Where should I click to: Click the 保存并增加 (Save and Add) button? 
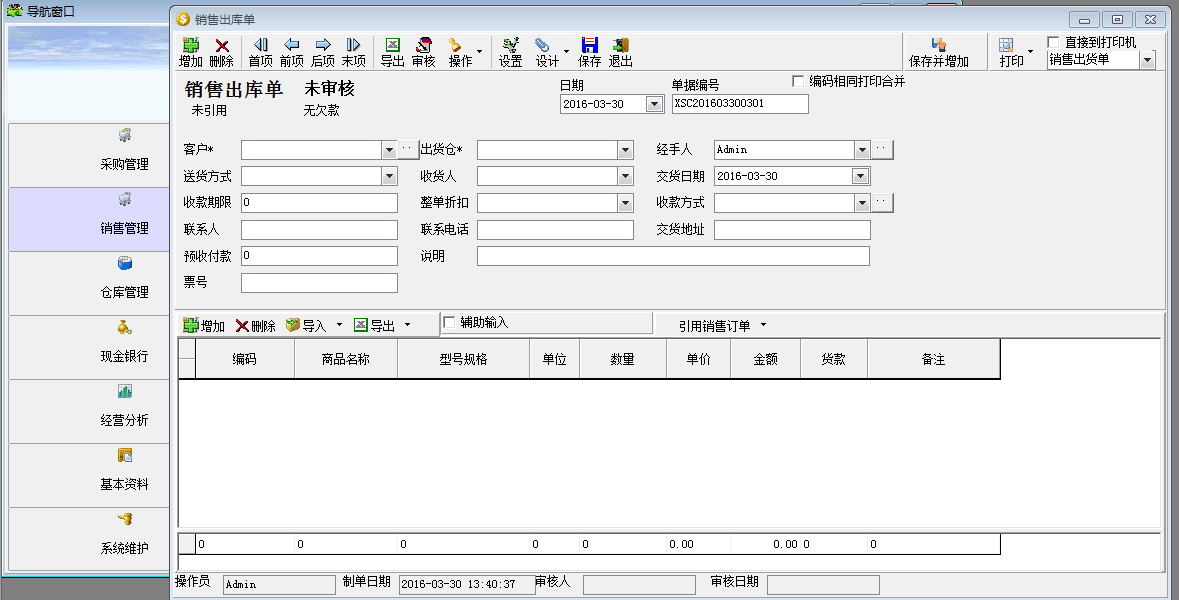click(938, 52)
